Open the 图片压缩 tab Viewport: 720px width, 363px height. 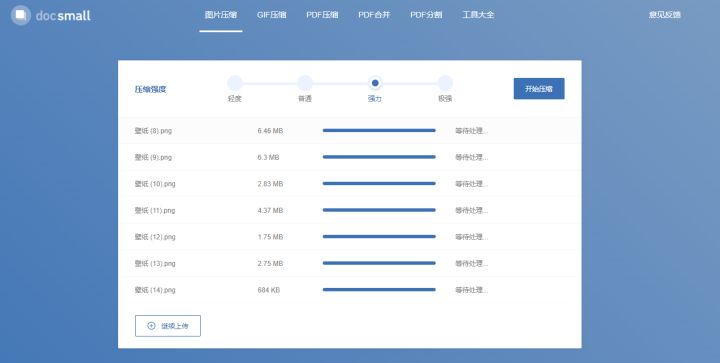coord(221,15)
